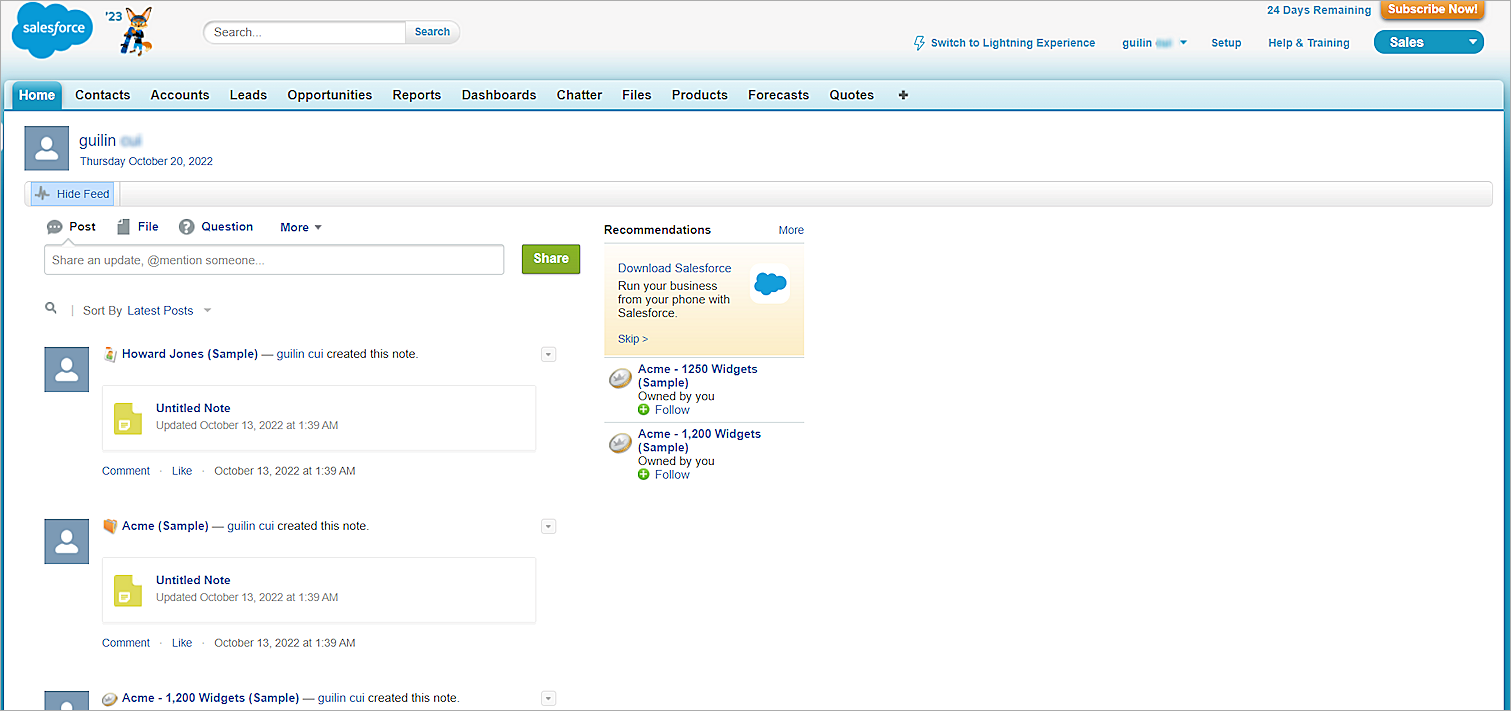
Task: Click the avatar on Howard Jones post
Action: (x=67, y=370)
